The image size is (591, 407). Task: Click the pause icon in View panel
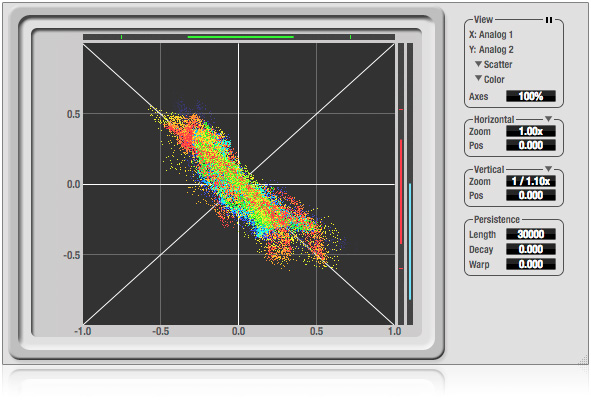point(549,20)
